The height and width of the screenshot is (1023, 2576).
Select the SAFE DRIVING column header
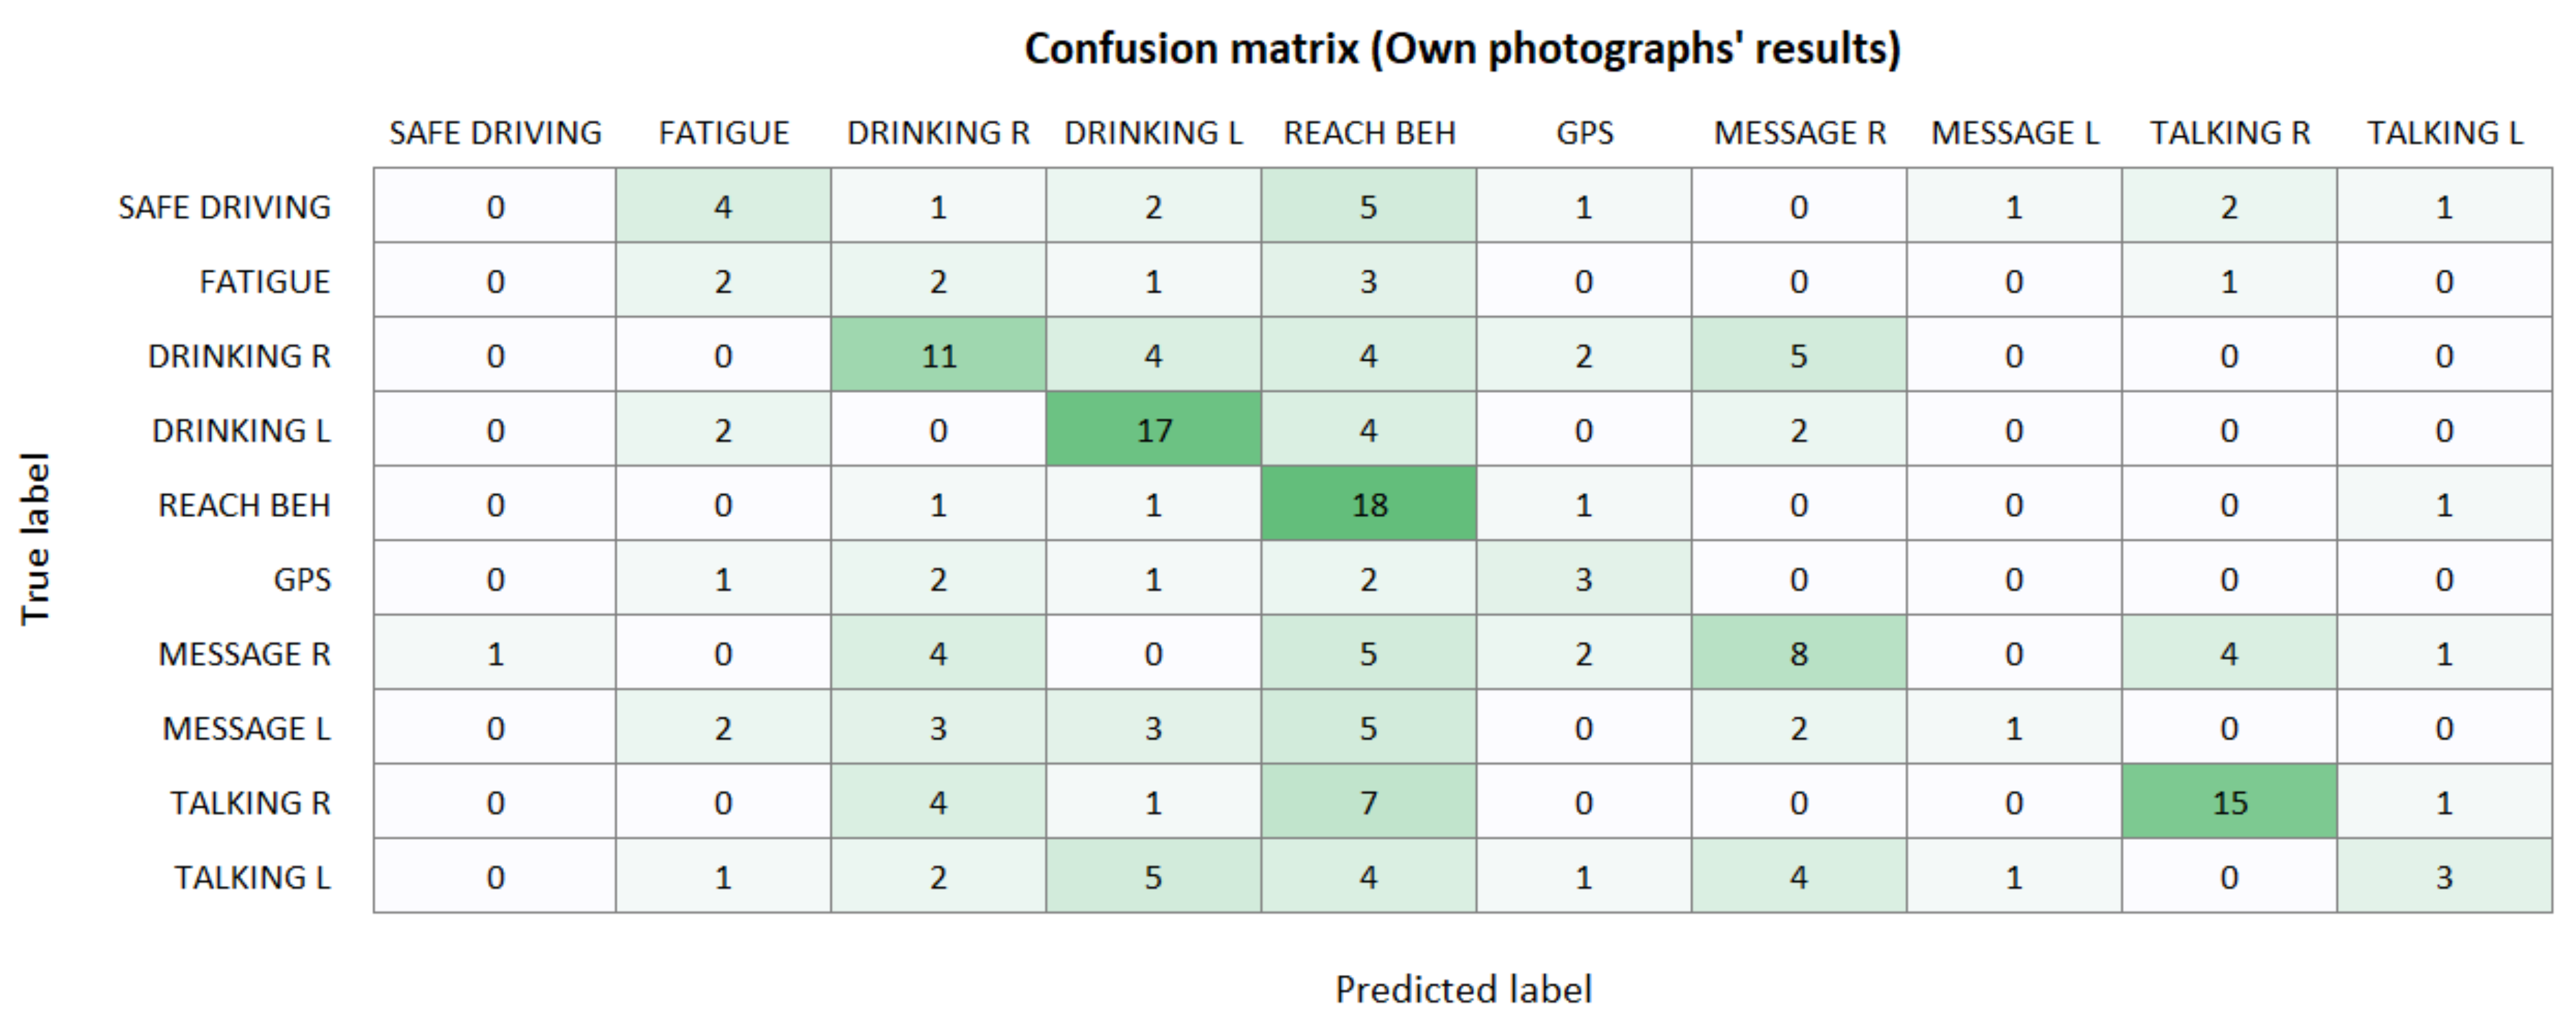495,133
